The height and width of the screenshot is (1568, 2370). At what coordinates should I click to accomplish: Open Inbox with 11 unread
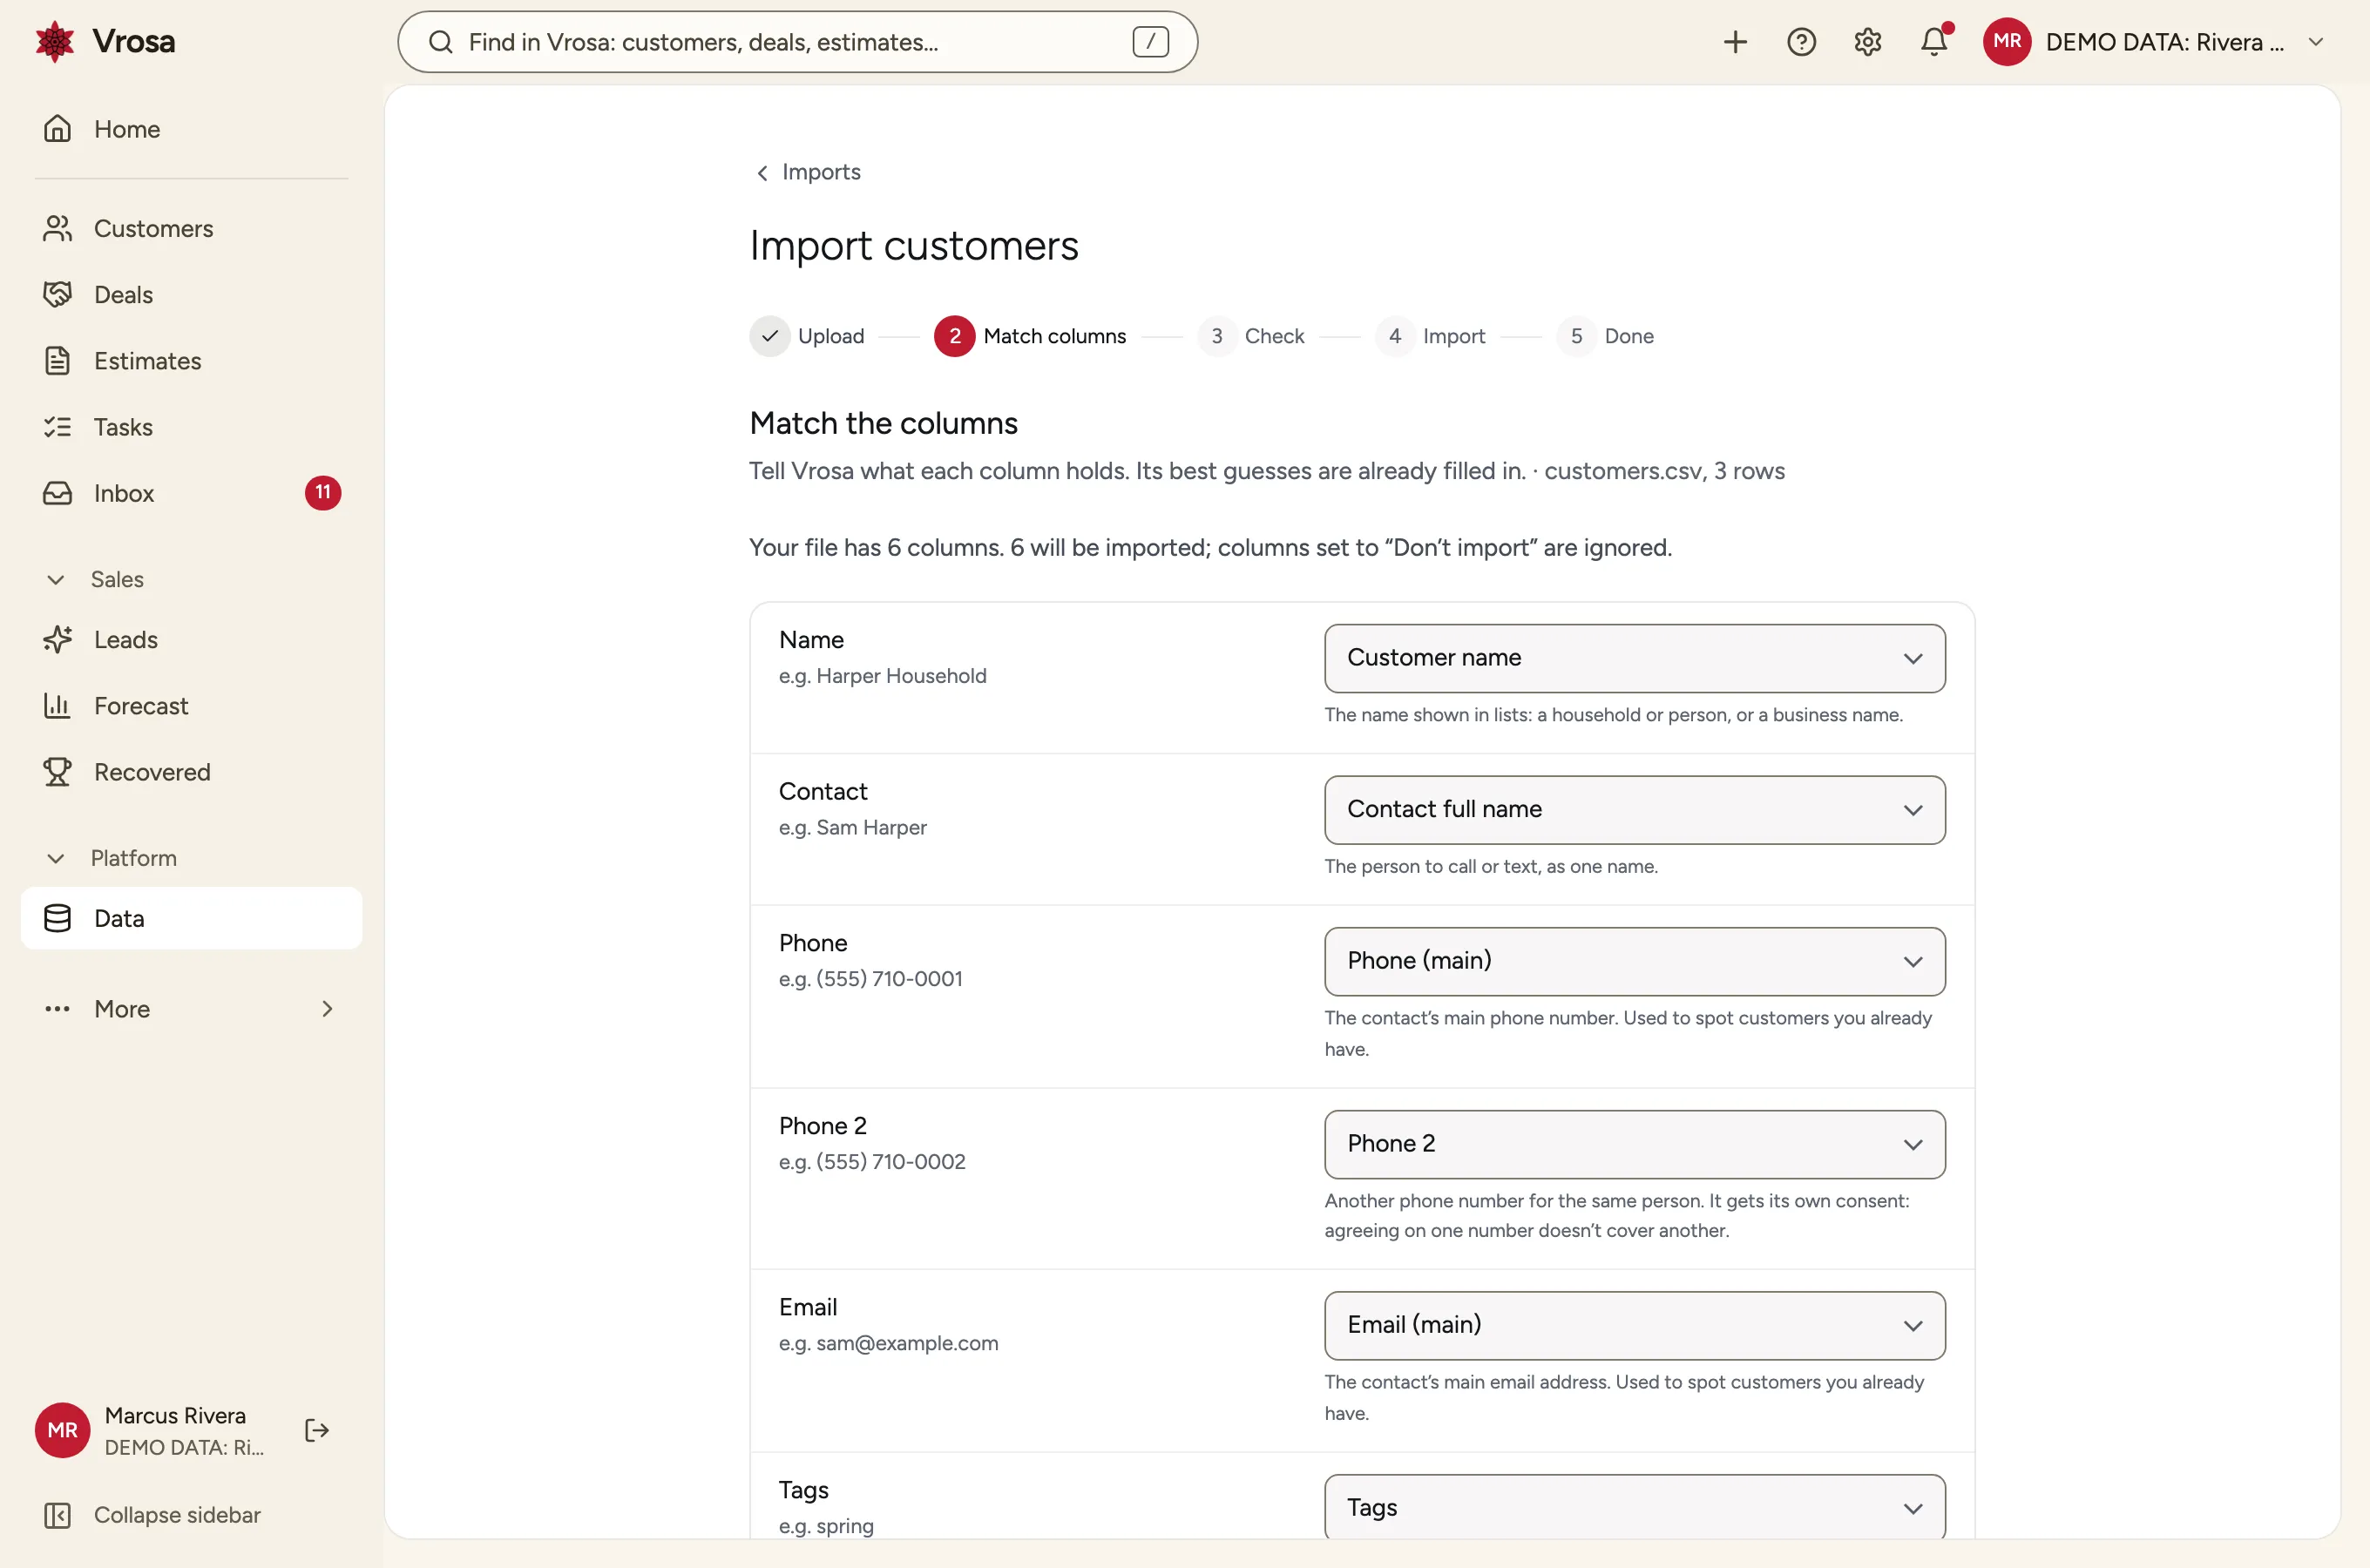(191, 493)
